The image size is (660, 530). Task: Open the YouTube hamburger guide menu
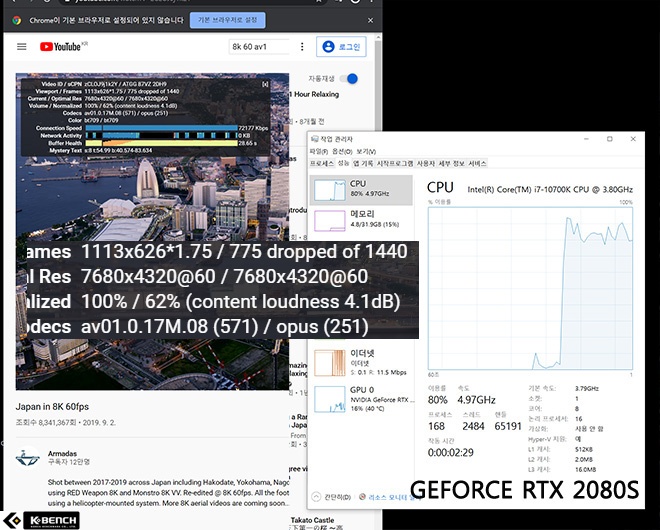tap(21, 47)
